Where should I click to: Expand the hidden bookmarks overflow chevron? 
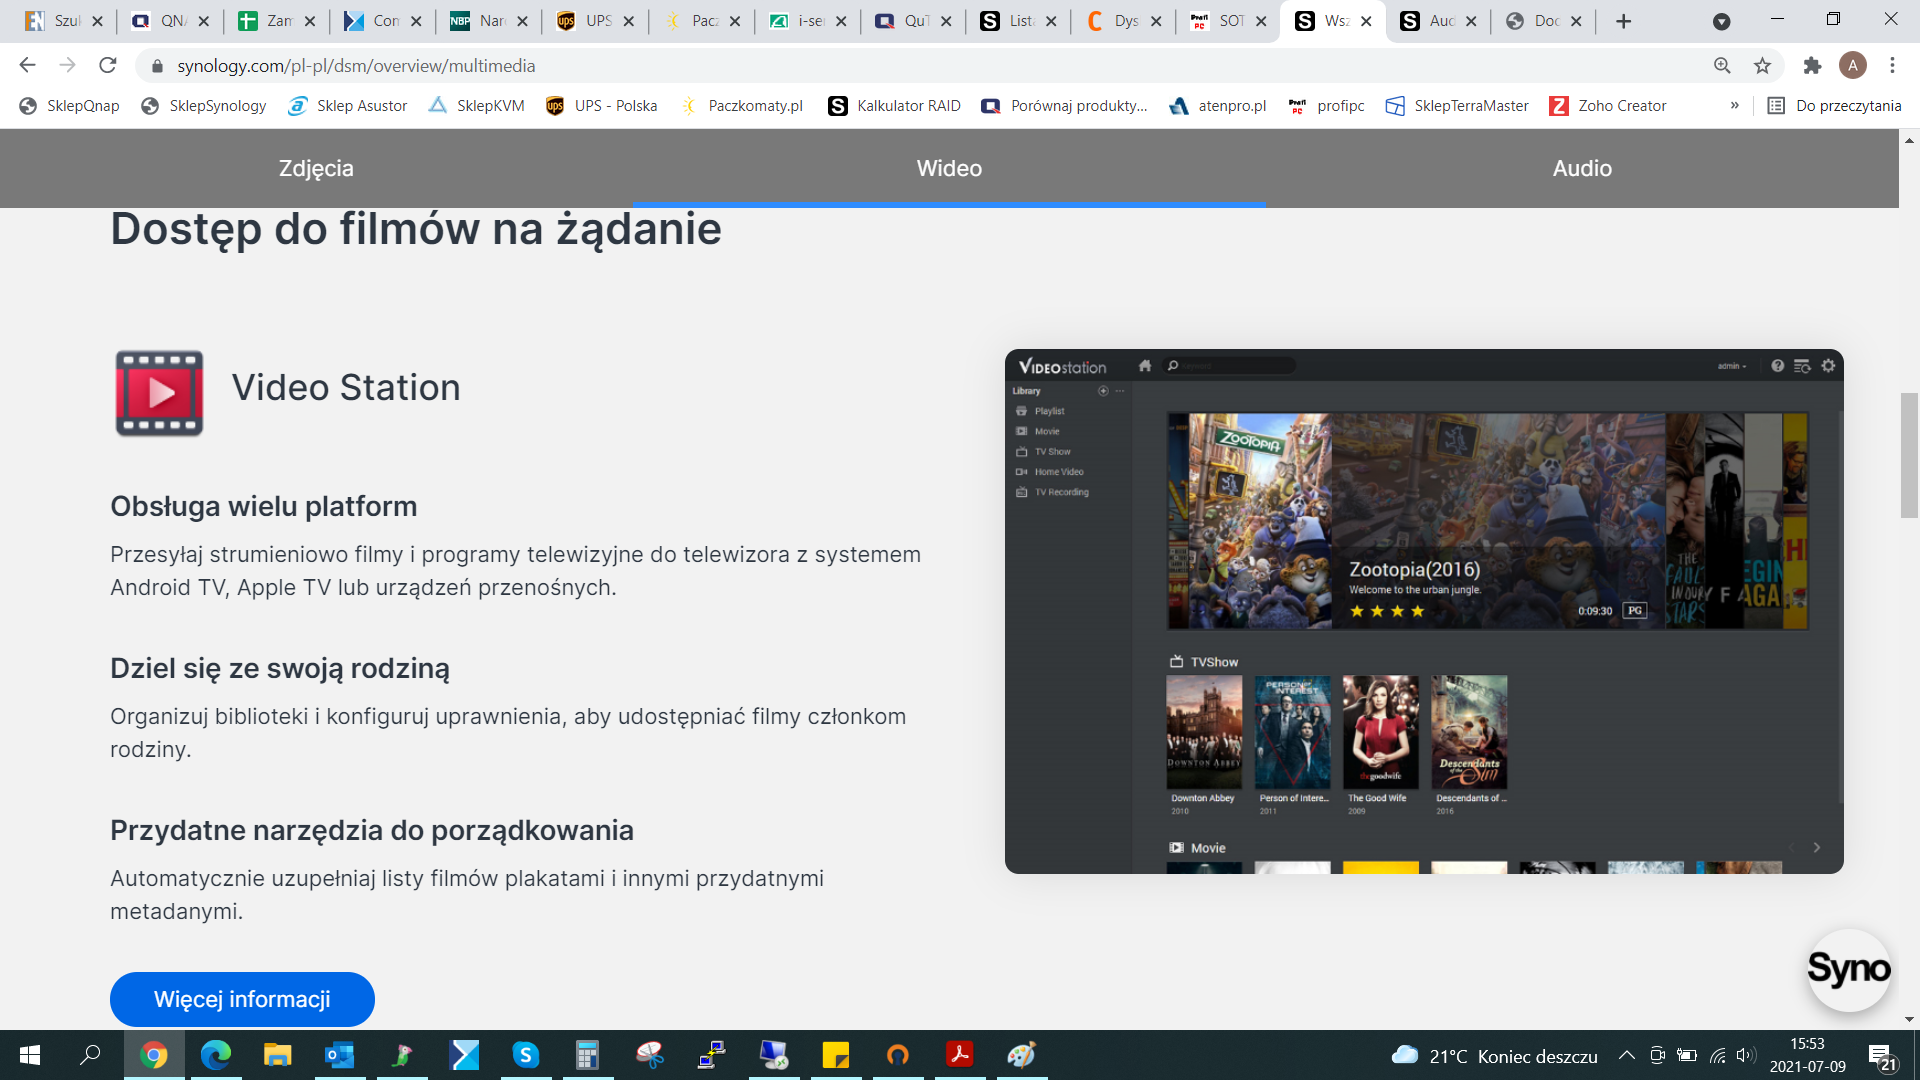pos(1734,106)
